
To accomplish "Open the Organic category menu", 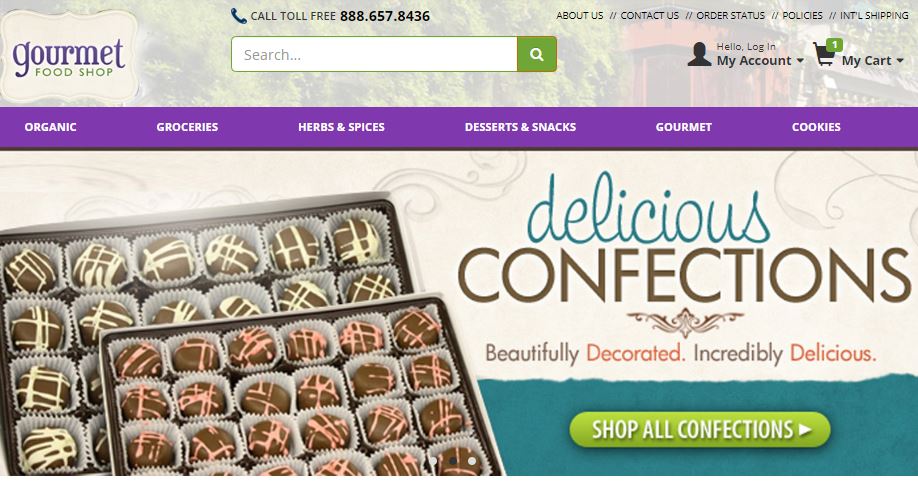I will point(50,127).
